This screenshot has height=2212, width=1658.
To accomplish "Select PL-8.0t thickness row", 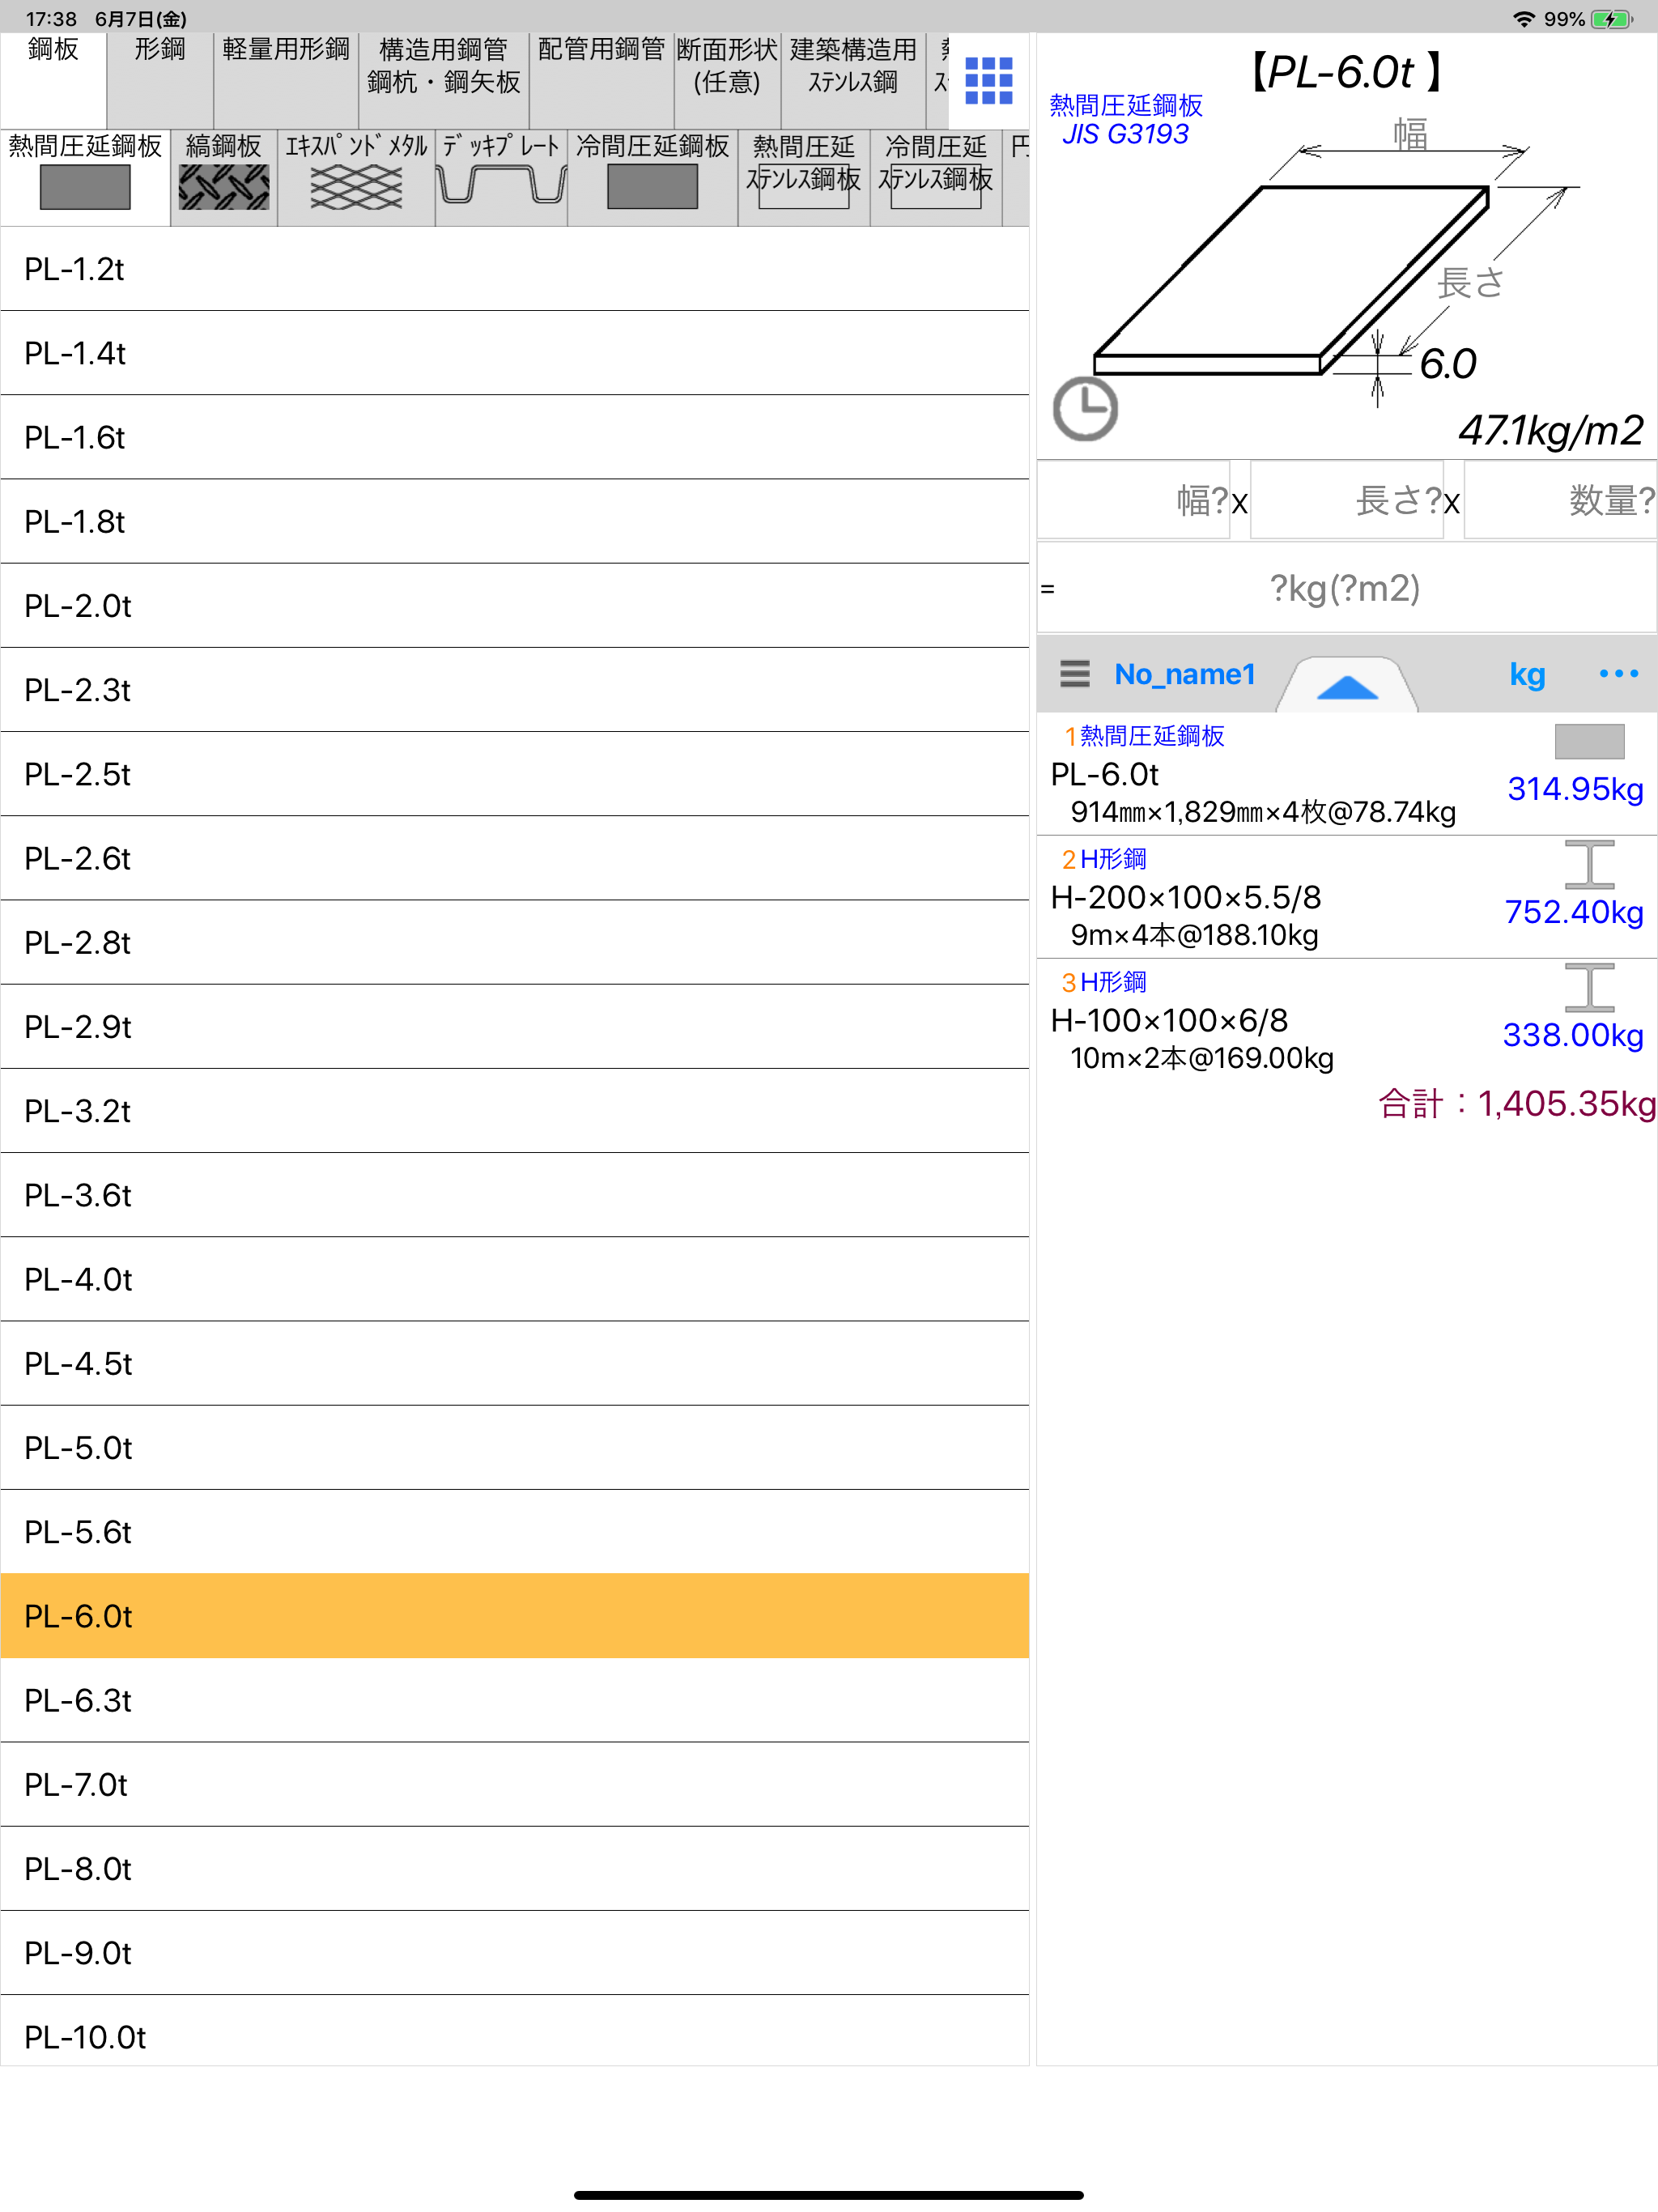I will point(515,1869).
